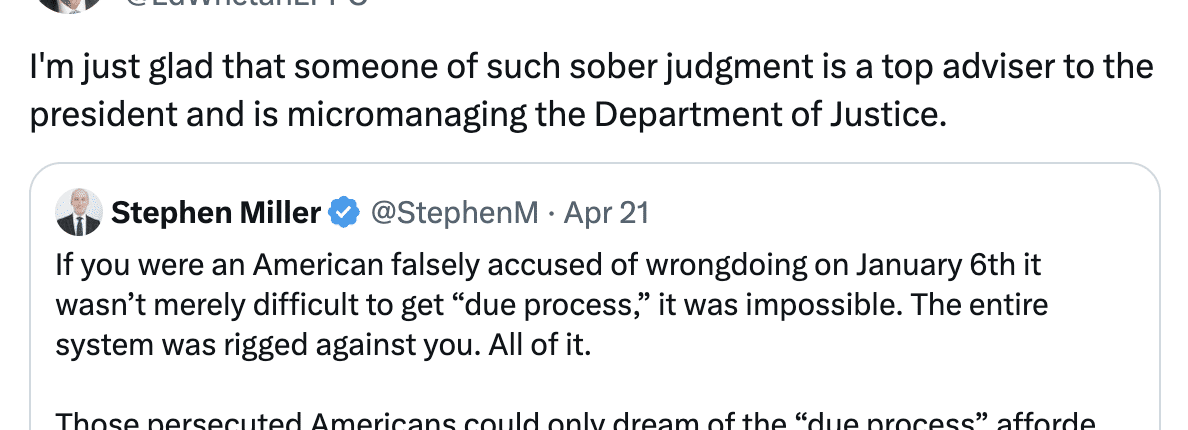Click the "micromanaging the Department of Justice" line
The image size is (1188, 430).
[488, 115]
